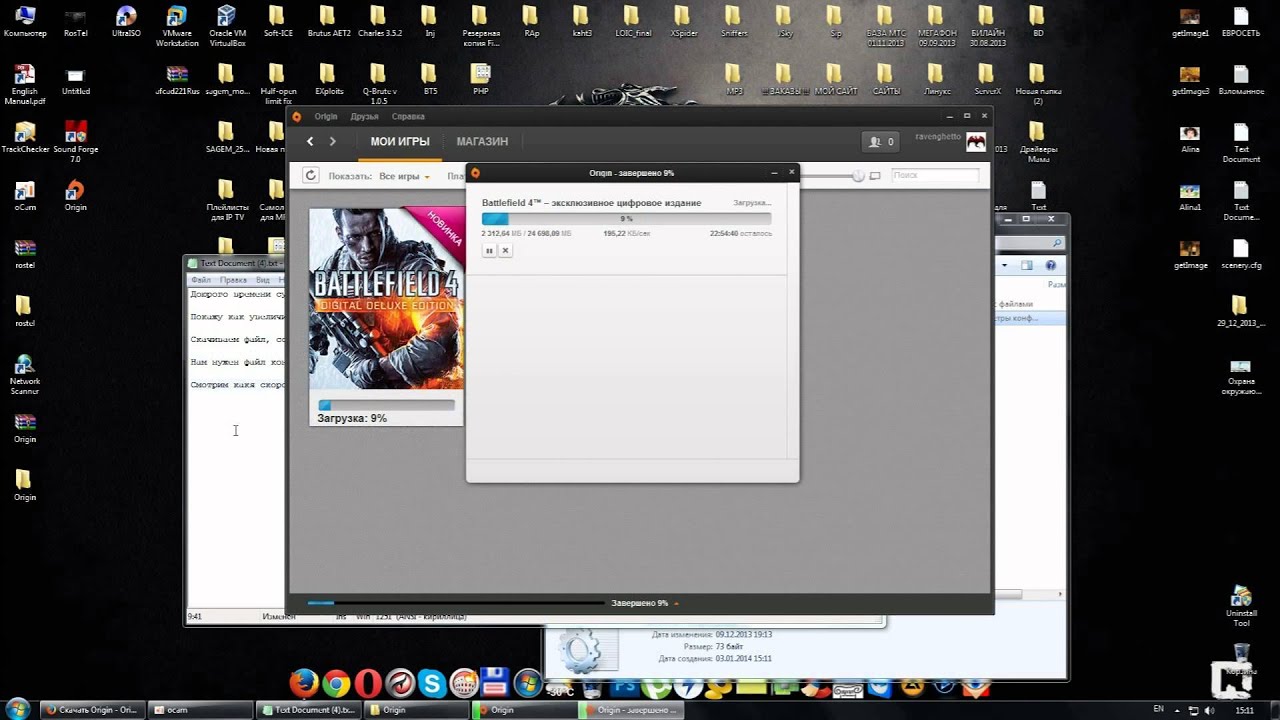Open the Справка menu
Viewport: 1280px width, 720px height.
coord(408,117)
